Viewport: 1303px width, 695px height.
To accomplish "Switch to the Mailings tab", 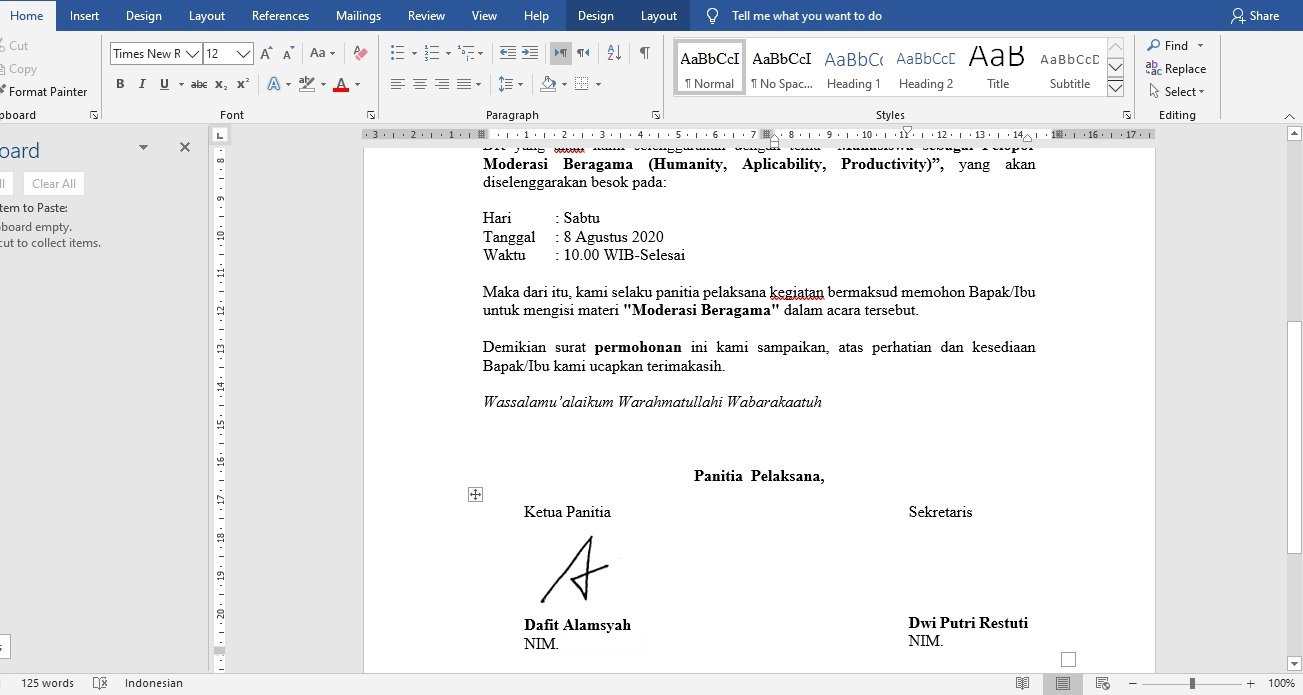I will click(358, 15).
